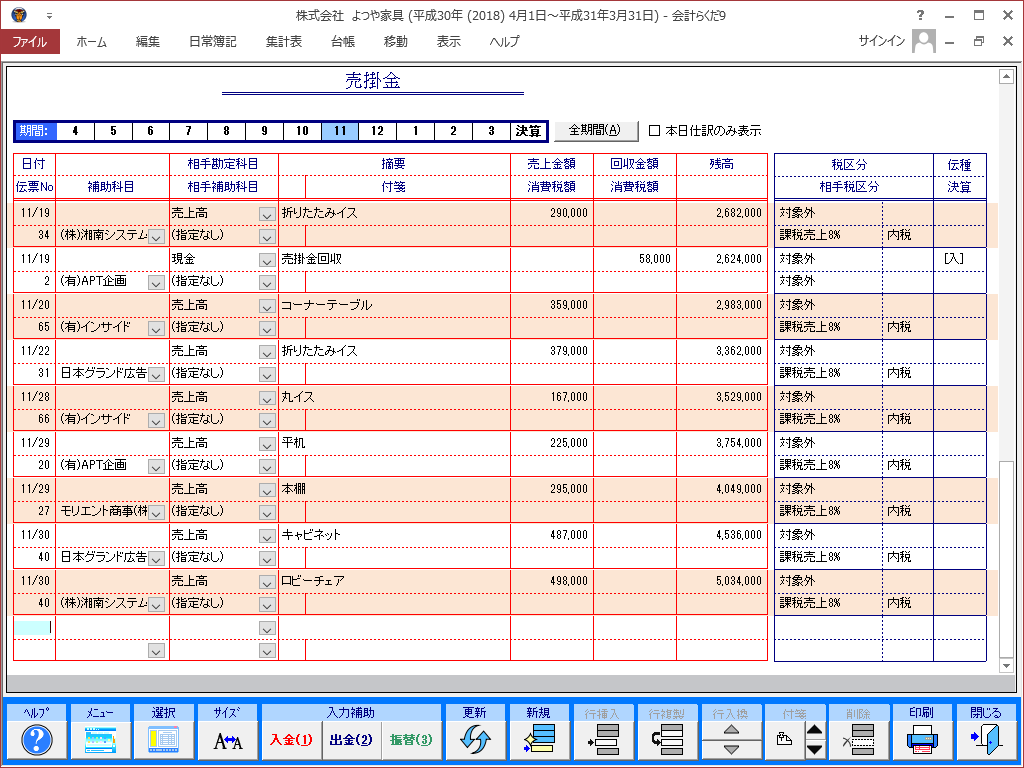Click the 売掛金回収 summary cell
Image resolution: width=1024 pixels, height=768 pixels.
(x=394, y=259)
